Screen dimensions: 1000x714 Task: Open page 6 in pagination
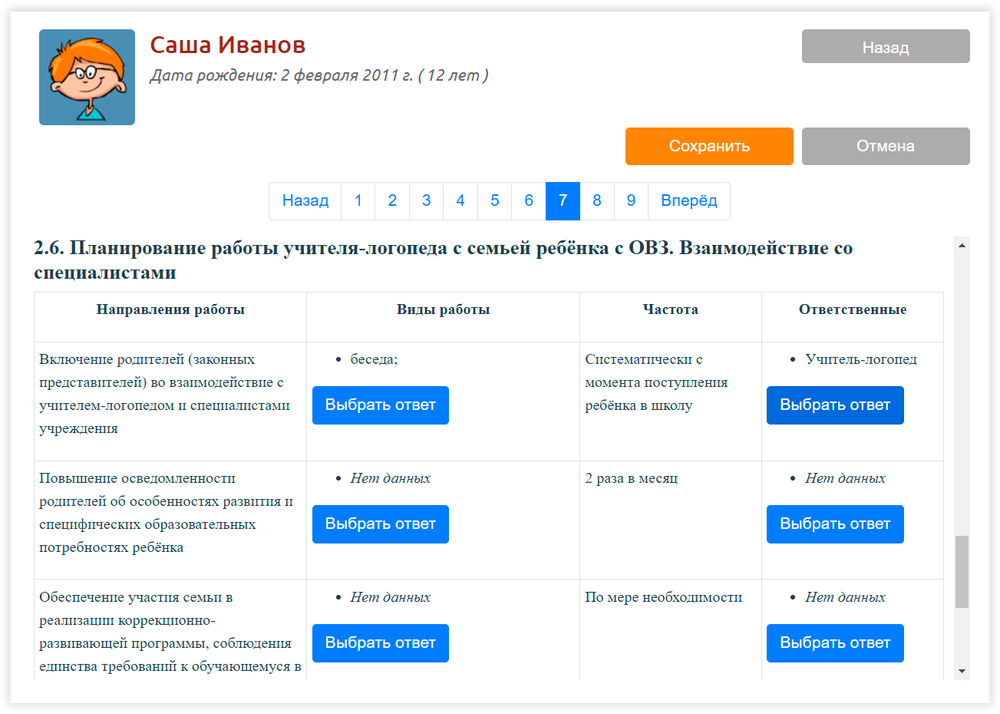528,201
